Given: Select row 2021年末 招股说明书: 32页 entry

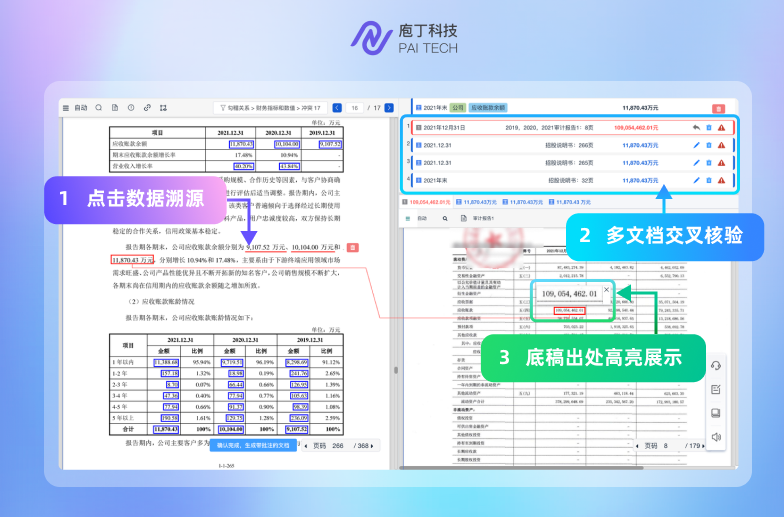Looking at the screenshot, I should (x=573, y=180).
